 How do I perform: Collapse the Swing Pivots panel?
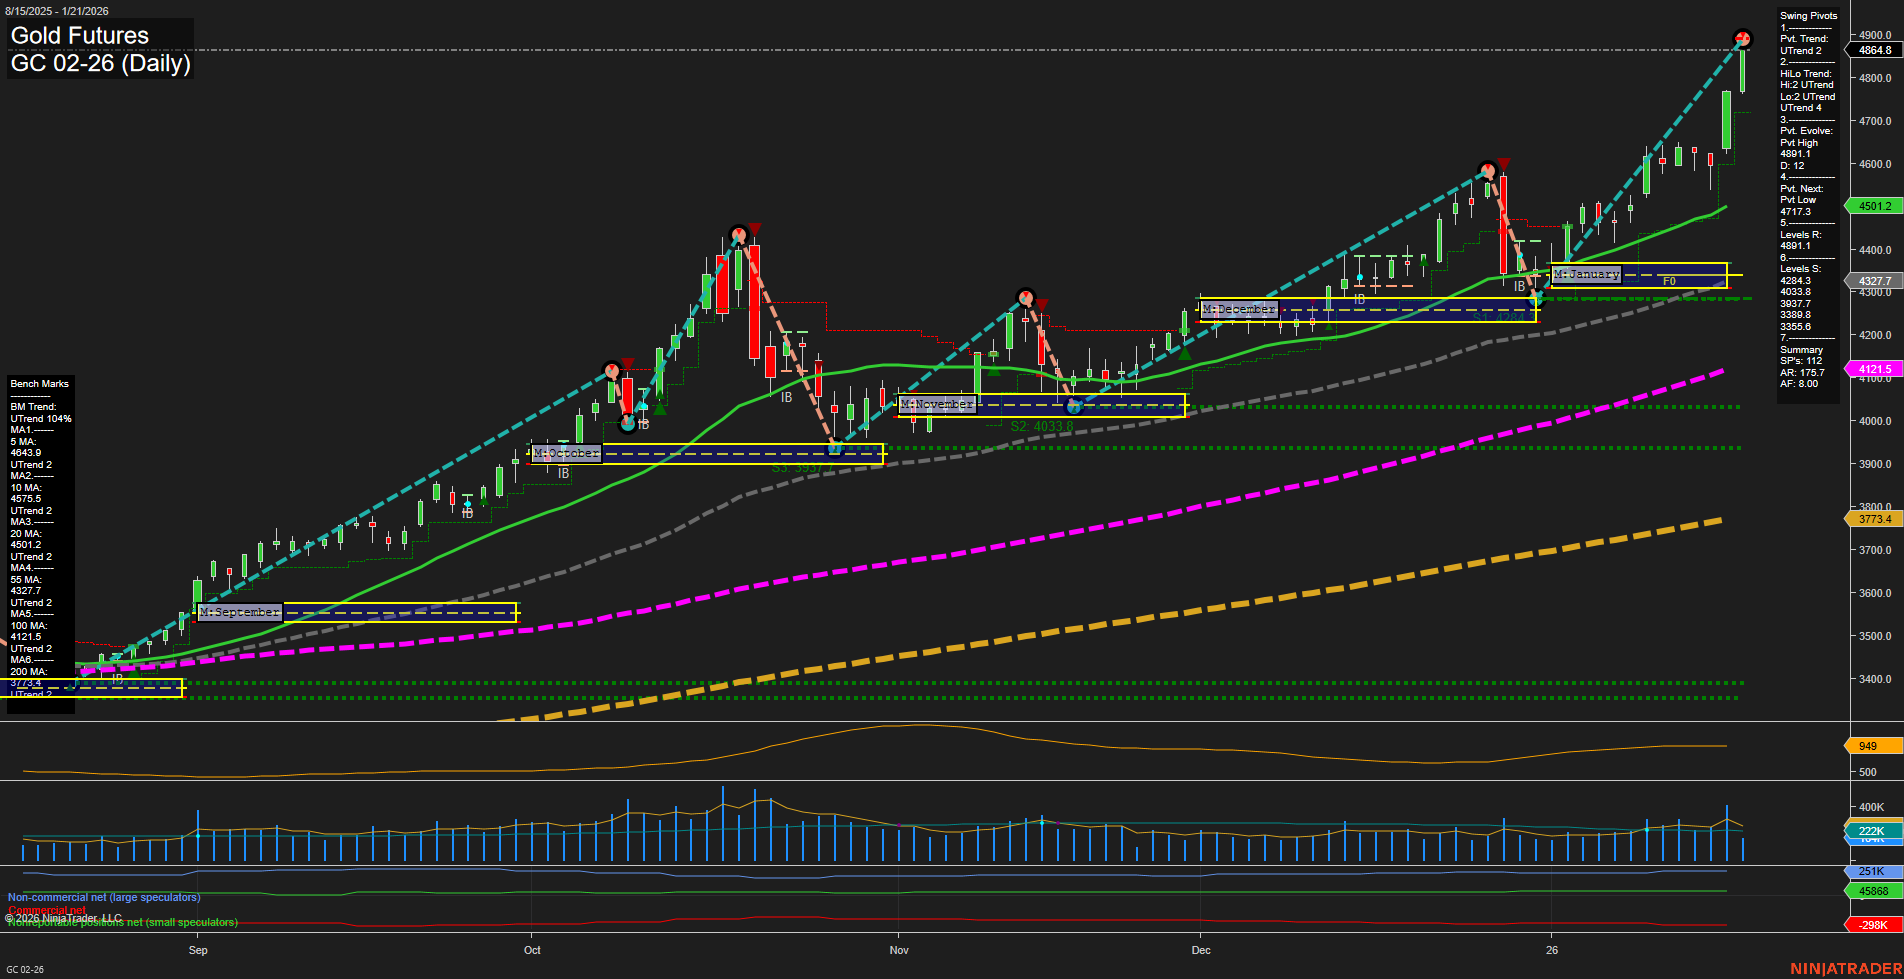tap(1808, 15)
